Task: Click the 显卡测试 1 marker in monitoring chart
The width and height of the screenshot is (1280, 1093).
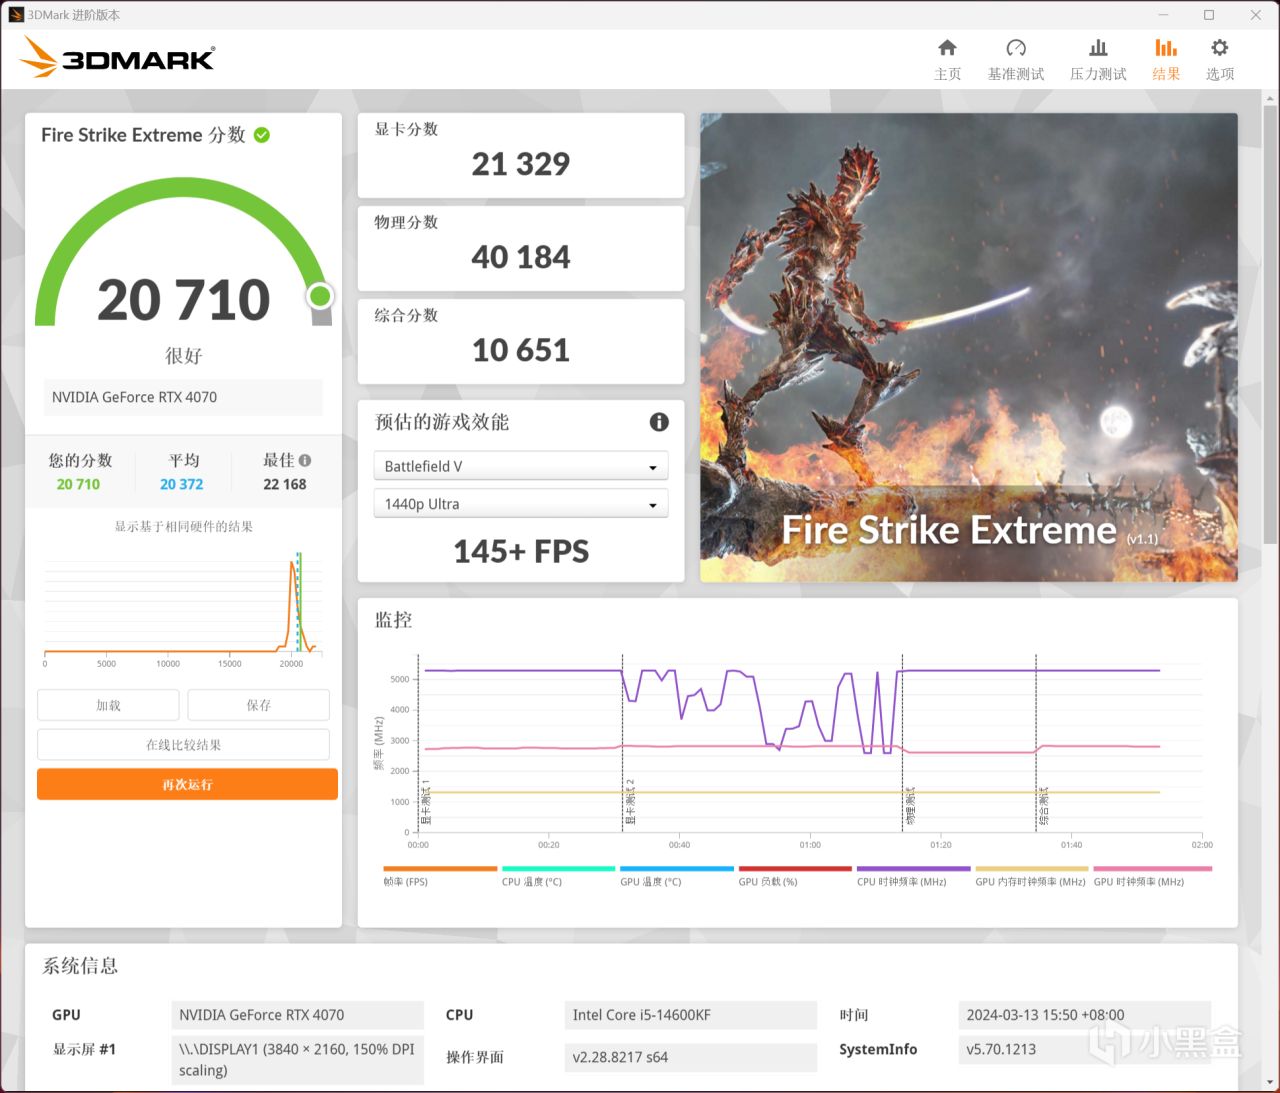Action: click(425, 802)
